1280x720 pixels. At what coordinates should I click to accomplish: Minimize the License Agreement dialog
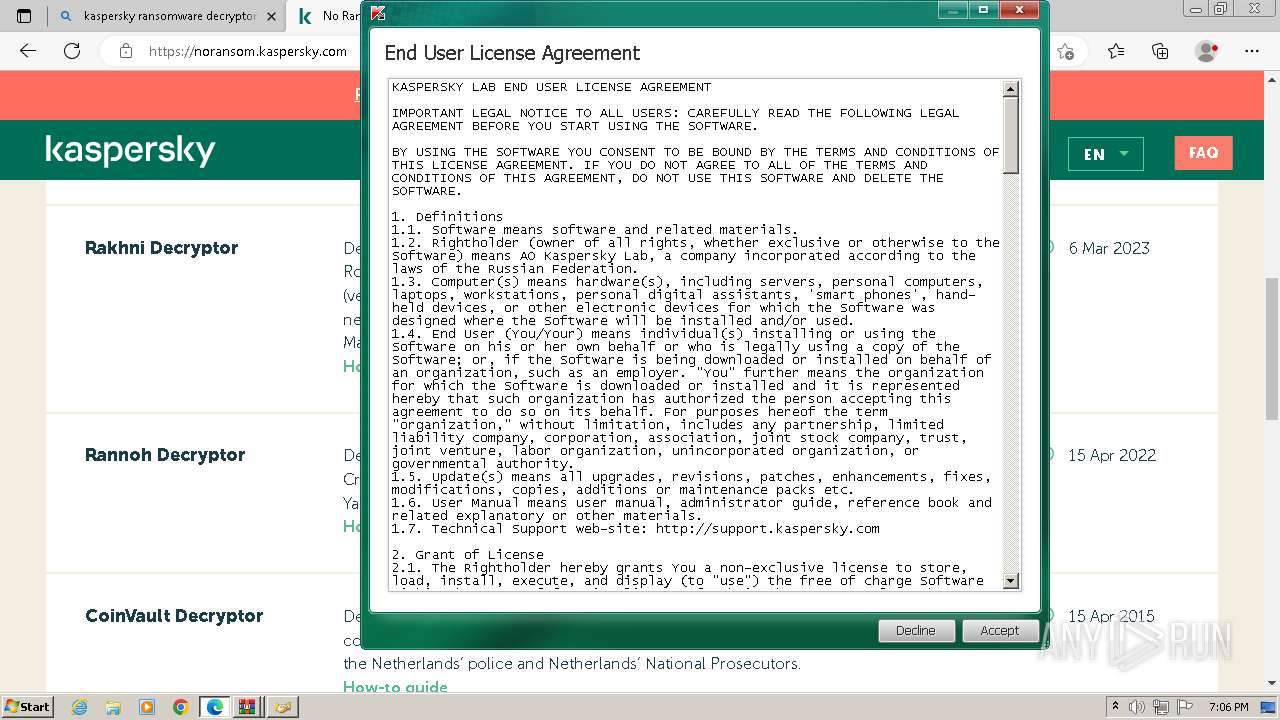pos(953,10)
